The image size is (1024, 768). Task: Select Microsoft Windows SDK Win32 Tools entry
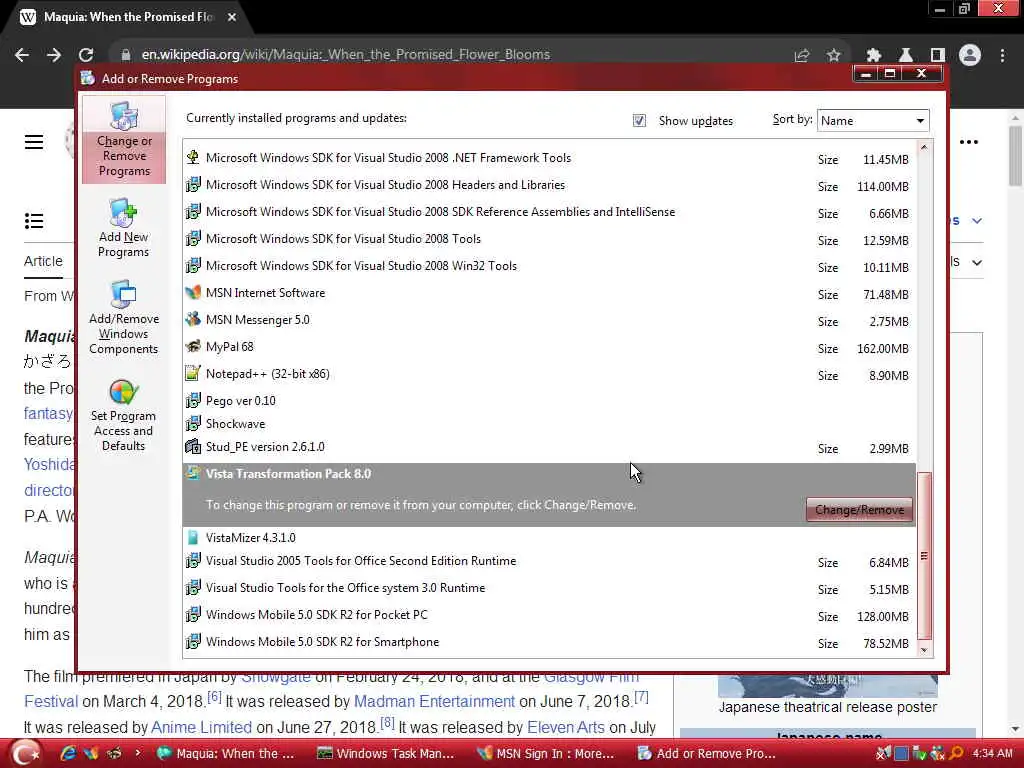(x=549, y=266)
